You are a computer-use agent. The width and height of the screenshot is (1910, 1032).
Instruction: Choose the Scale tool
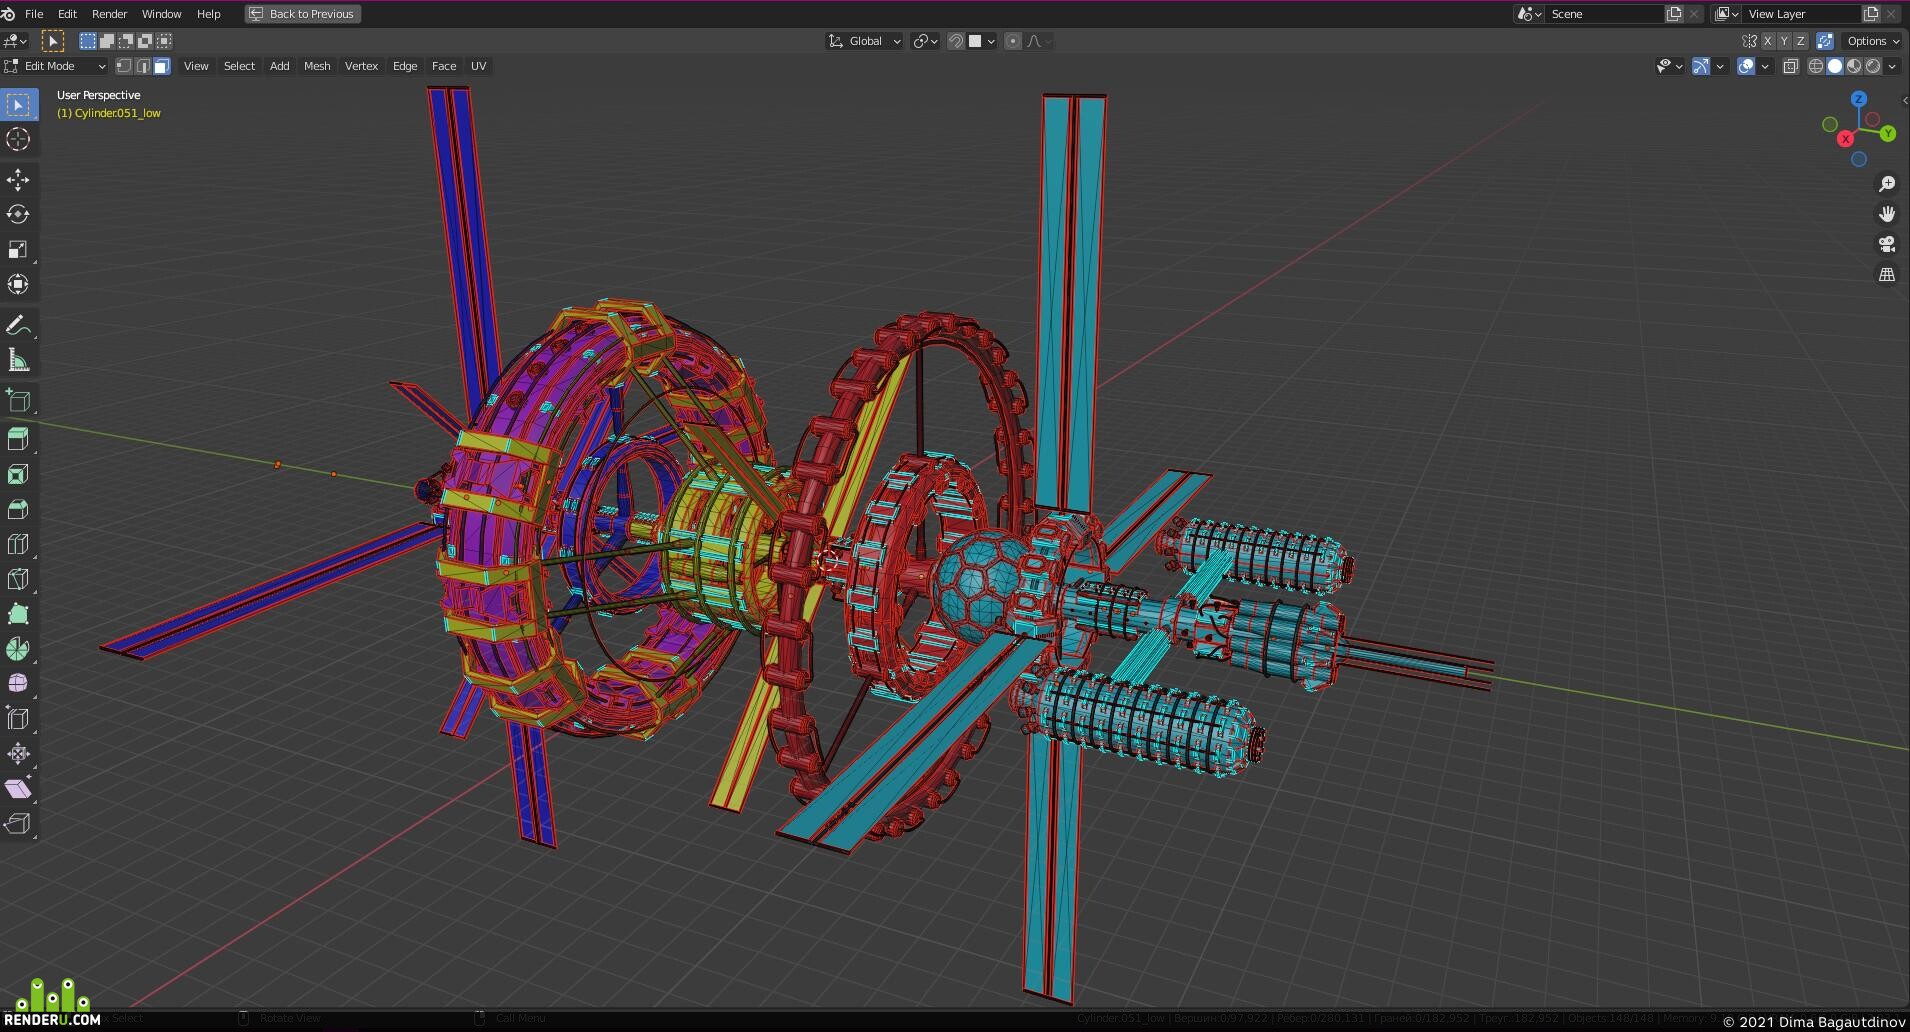pyautogui.click(x=18, y=250)
